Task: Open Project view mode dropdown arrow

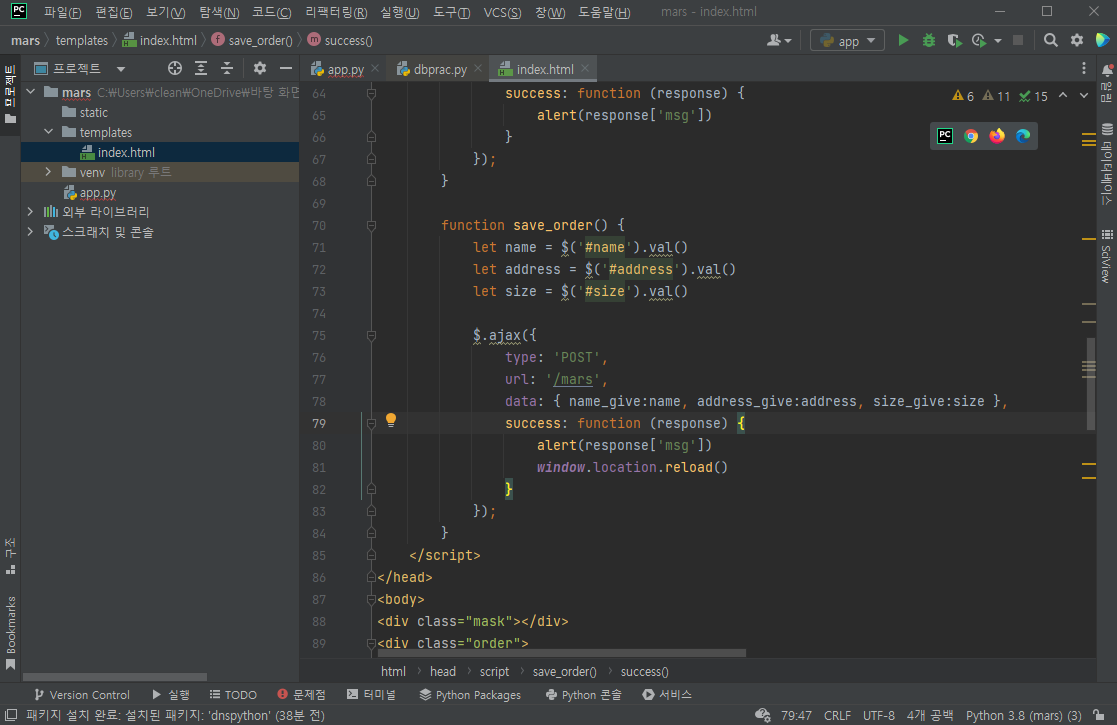Action: click(120, 69)
